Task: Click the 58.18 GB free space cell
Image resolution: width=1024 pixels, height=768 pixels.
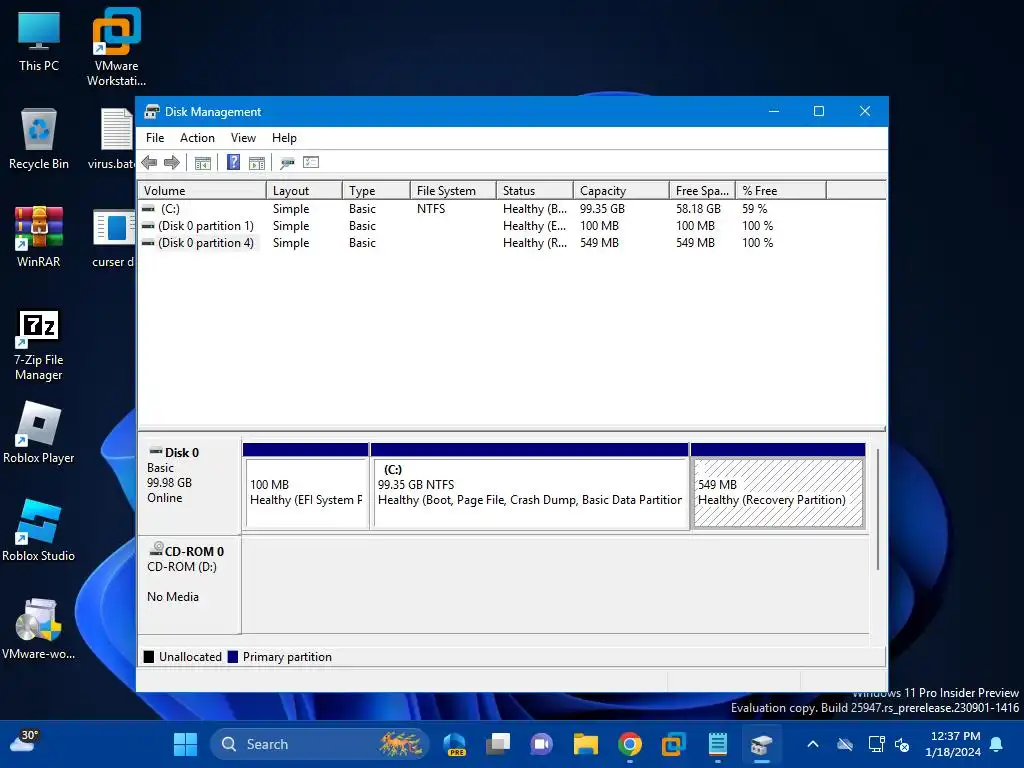Action: click(x=698, y=209)
